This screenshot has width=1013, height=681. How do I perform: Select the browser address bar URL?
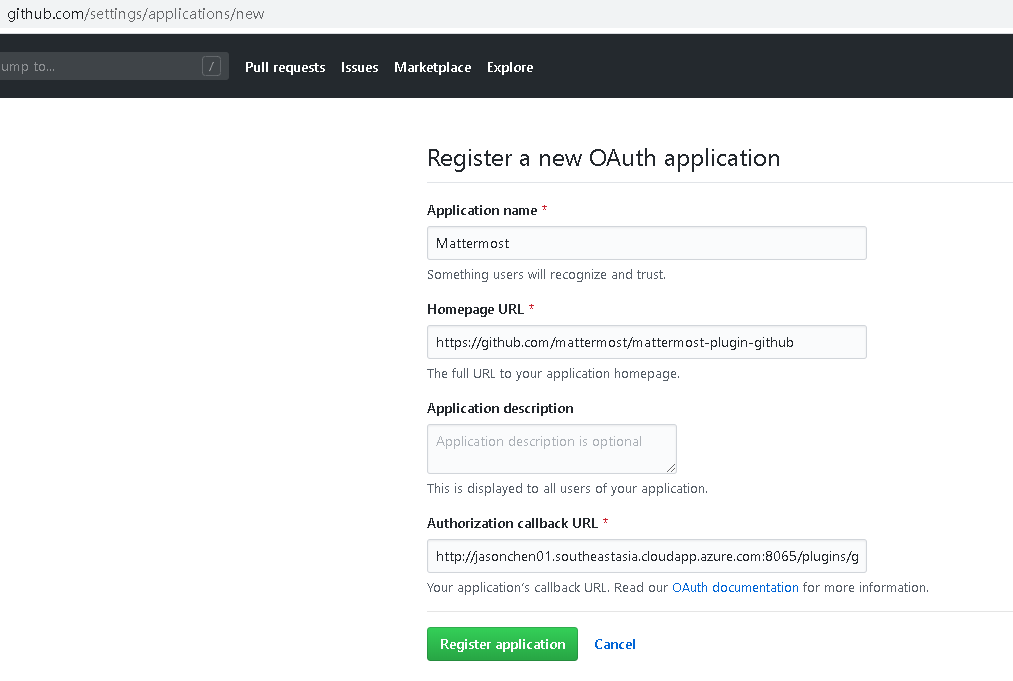136,15
